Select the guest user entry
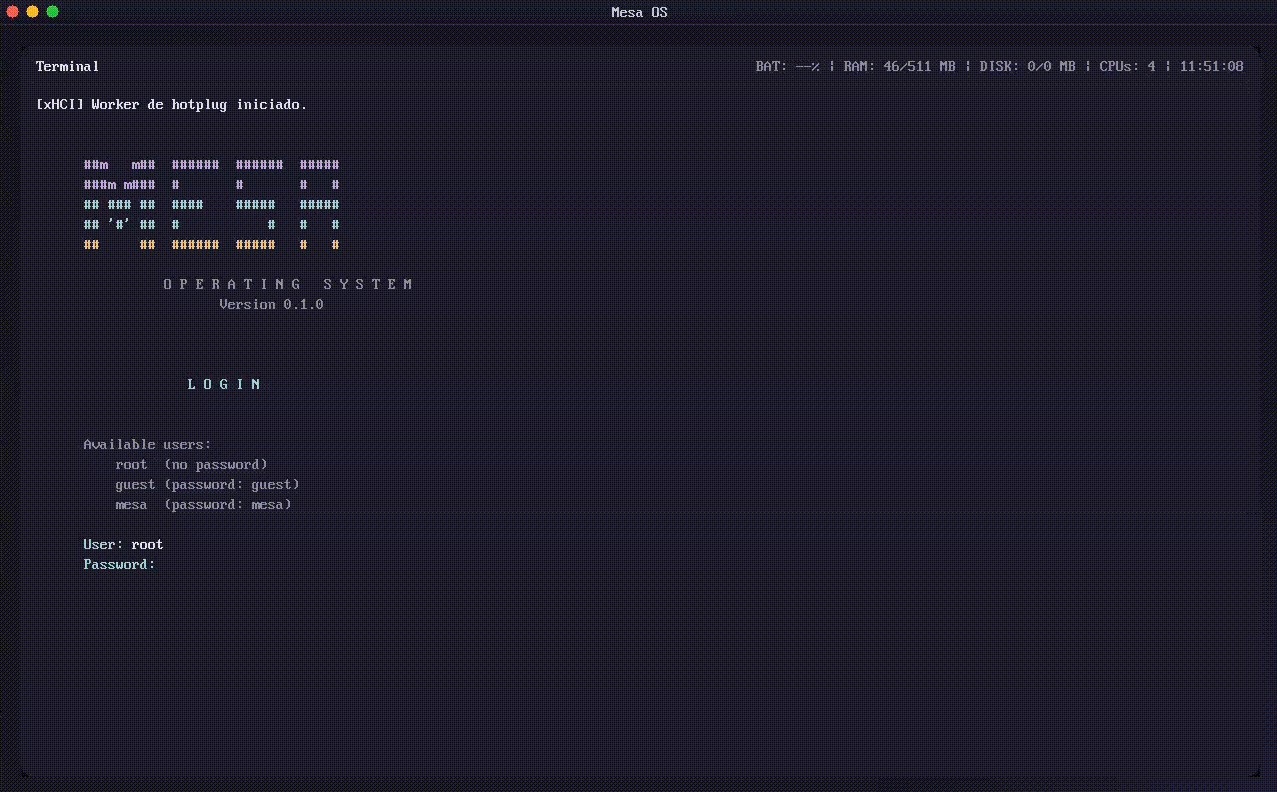 point(207,485)
